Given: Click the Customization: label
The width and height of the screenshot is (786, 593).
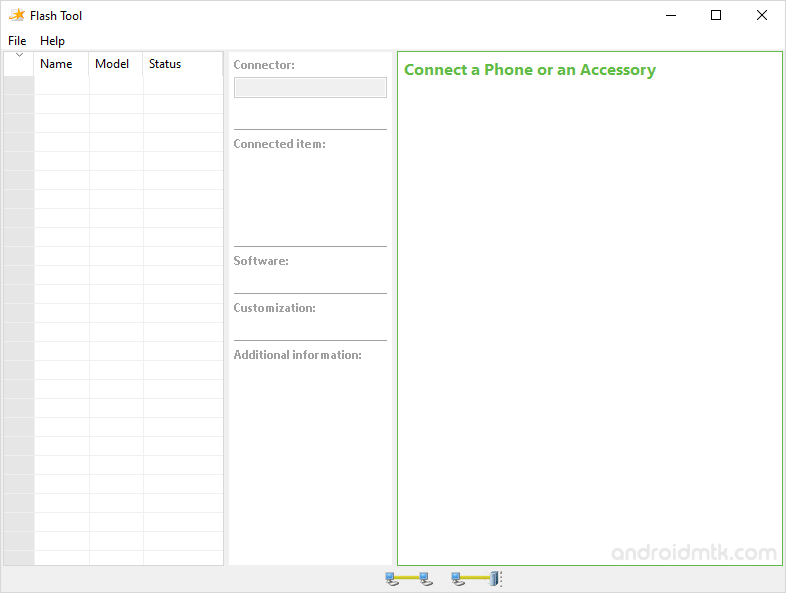Looking at the screenshot, I should (x=275, y=308).
